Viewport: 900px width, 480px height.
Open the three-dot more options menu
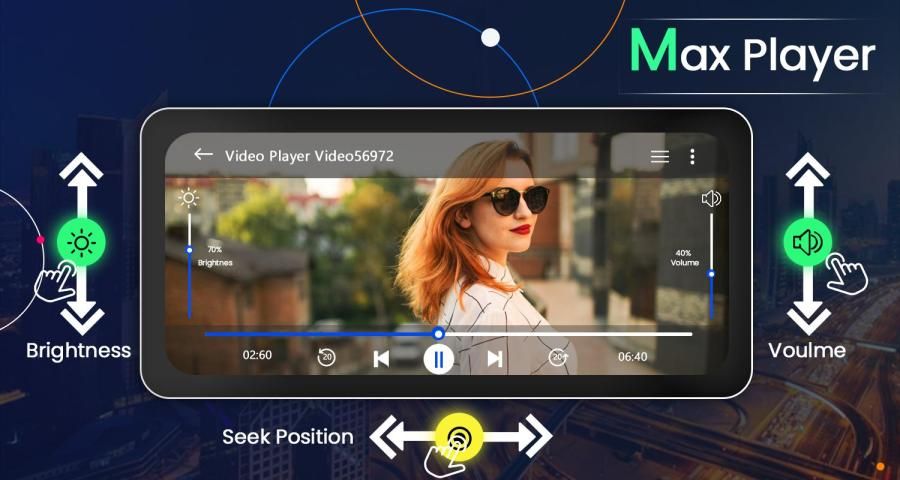pyautogui.click(x=692, y=157)
